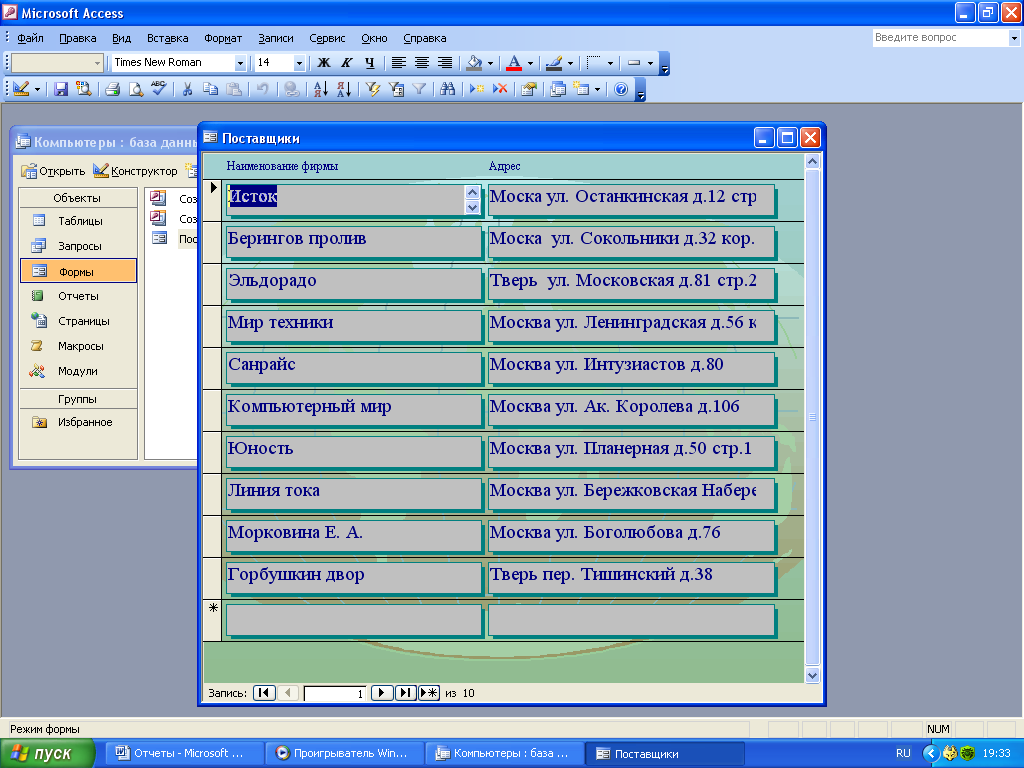Click the Undo icon
1024x768 pixels.
tap(262, 89)
